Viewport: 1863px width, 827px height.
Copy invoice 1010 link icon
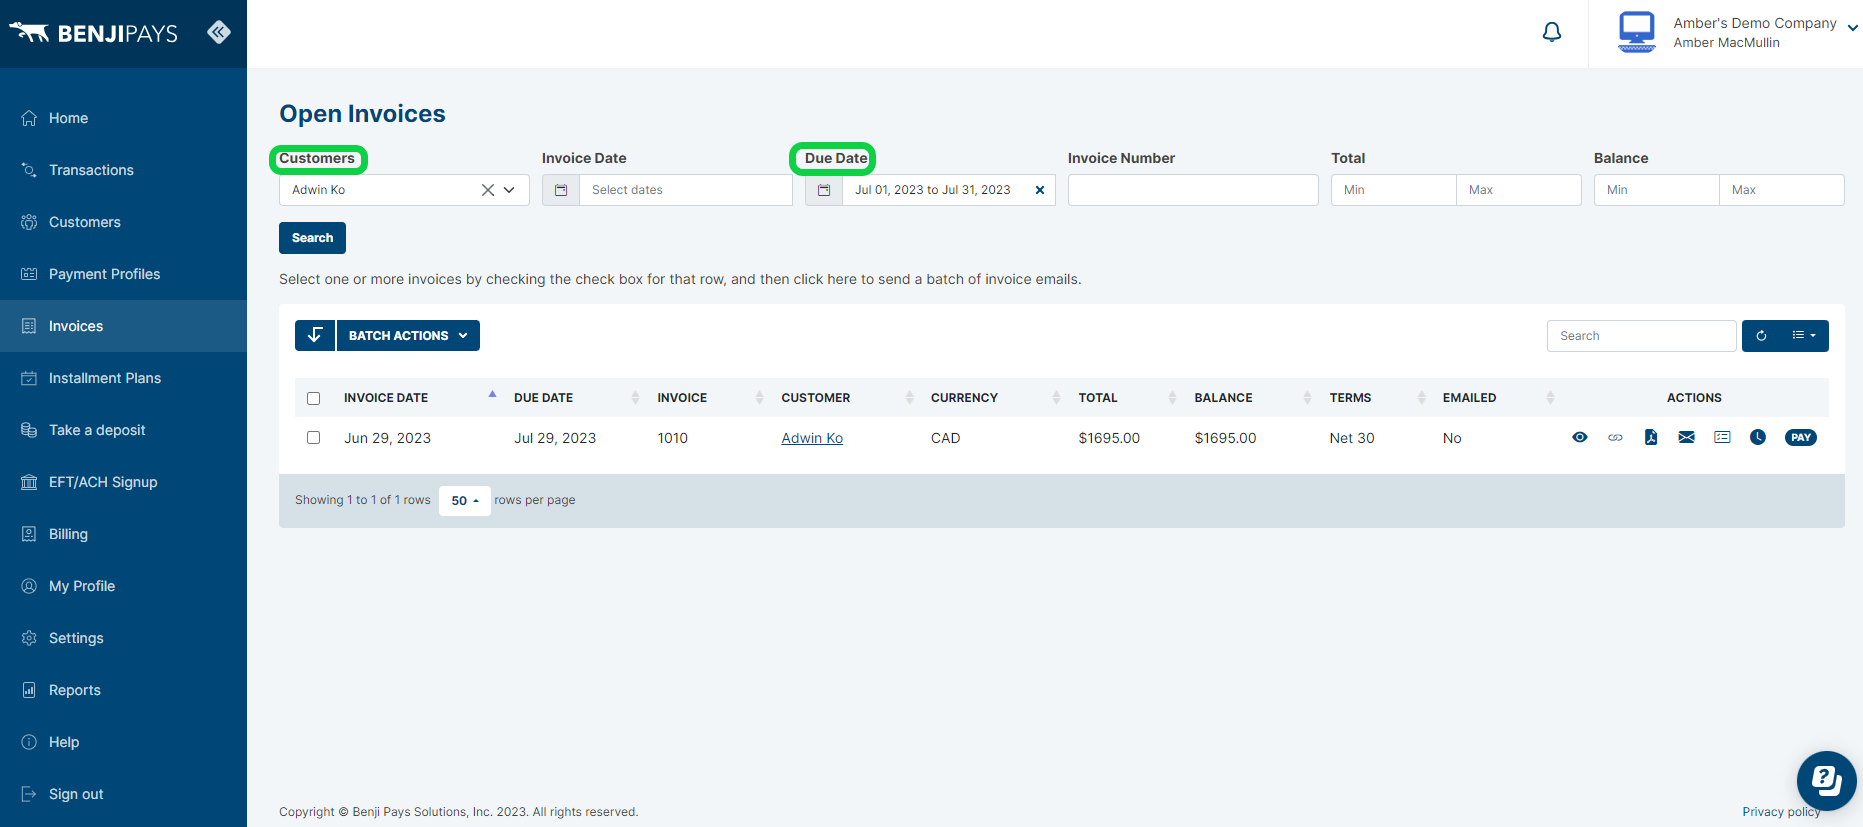[x=1615, y=437]
